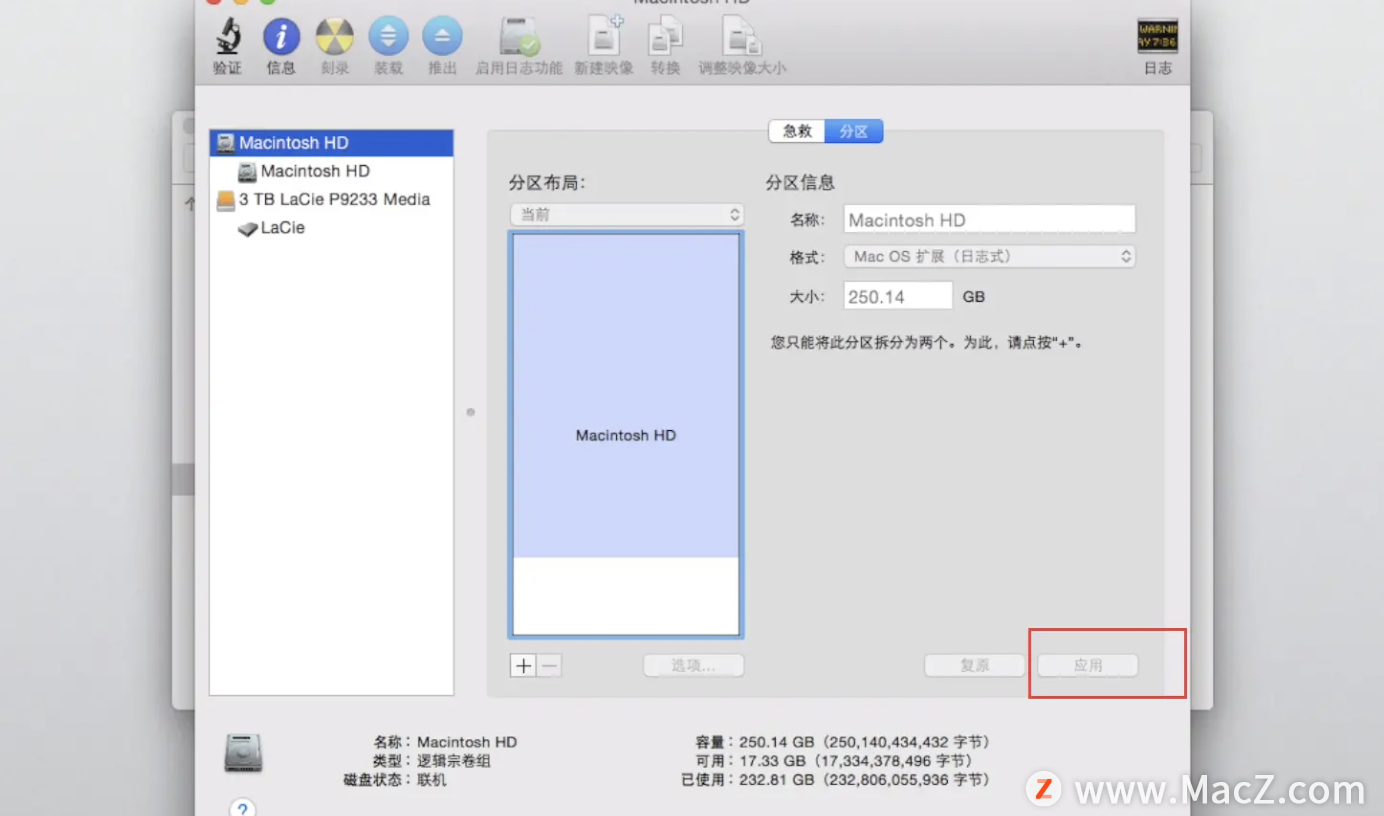Click the Eject (推出) toolbar icon

(x=442, y=38)
